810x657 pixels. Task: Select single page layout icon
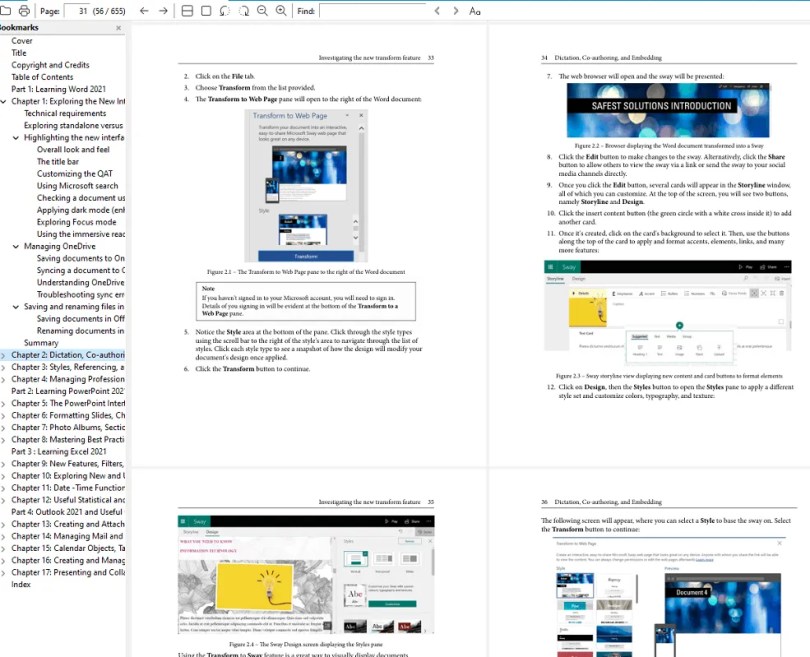click(x=206, y=11)
